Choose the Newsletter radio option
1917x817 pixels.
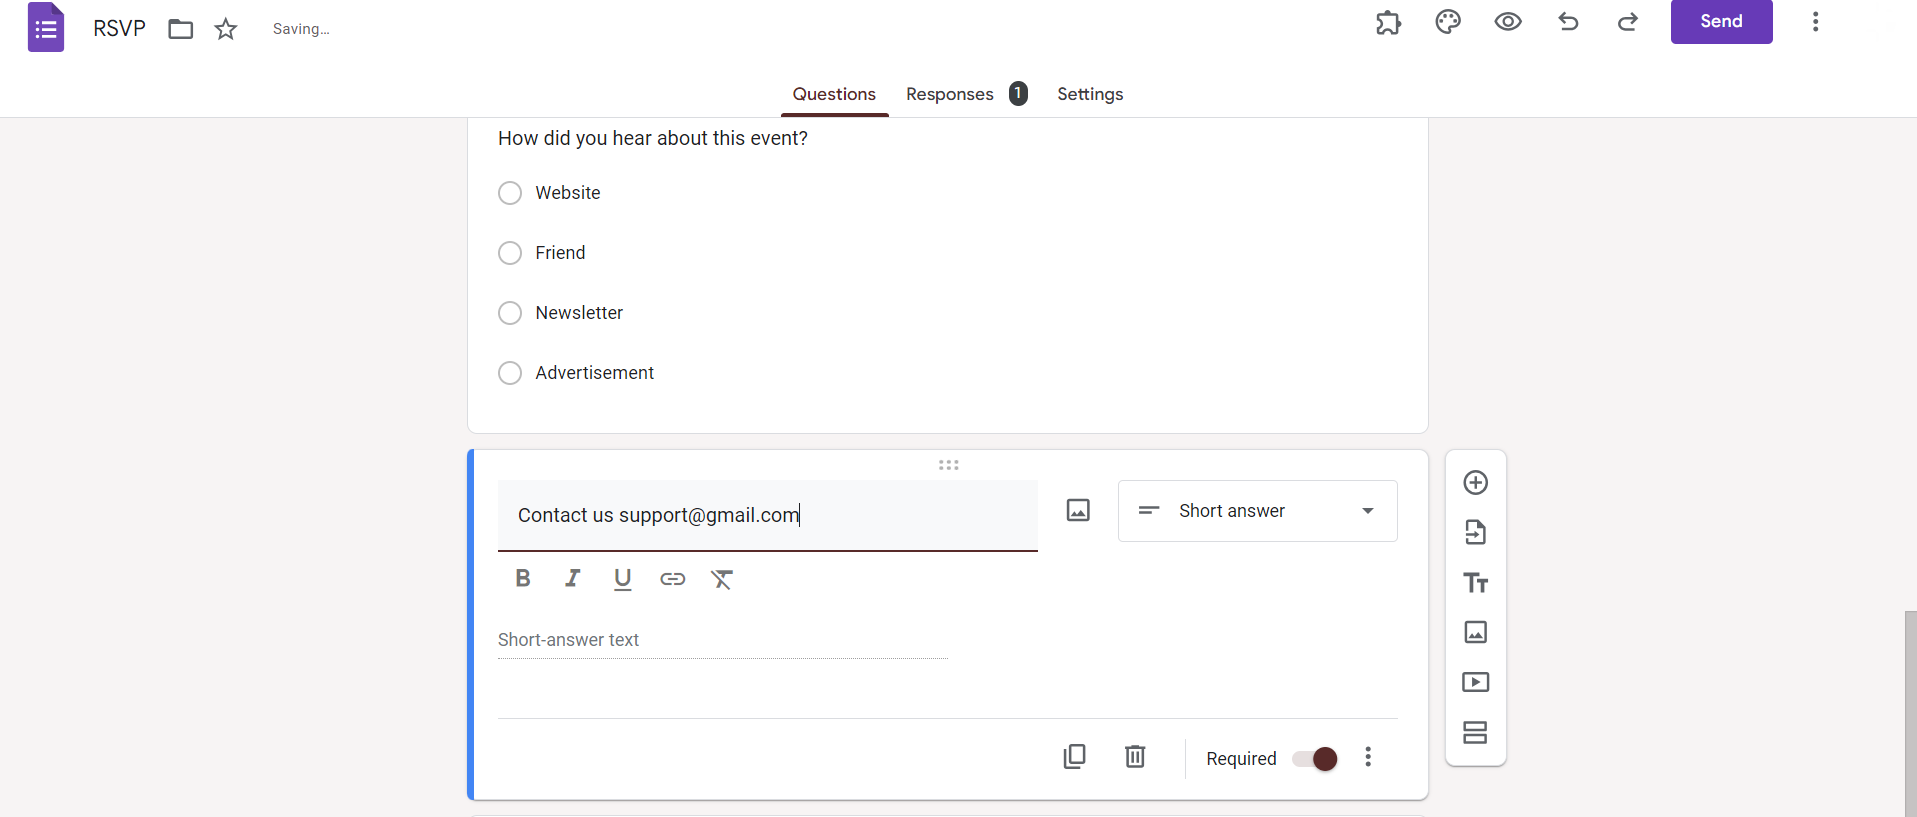tap(510, 313)
